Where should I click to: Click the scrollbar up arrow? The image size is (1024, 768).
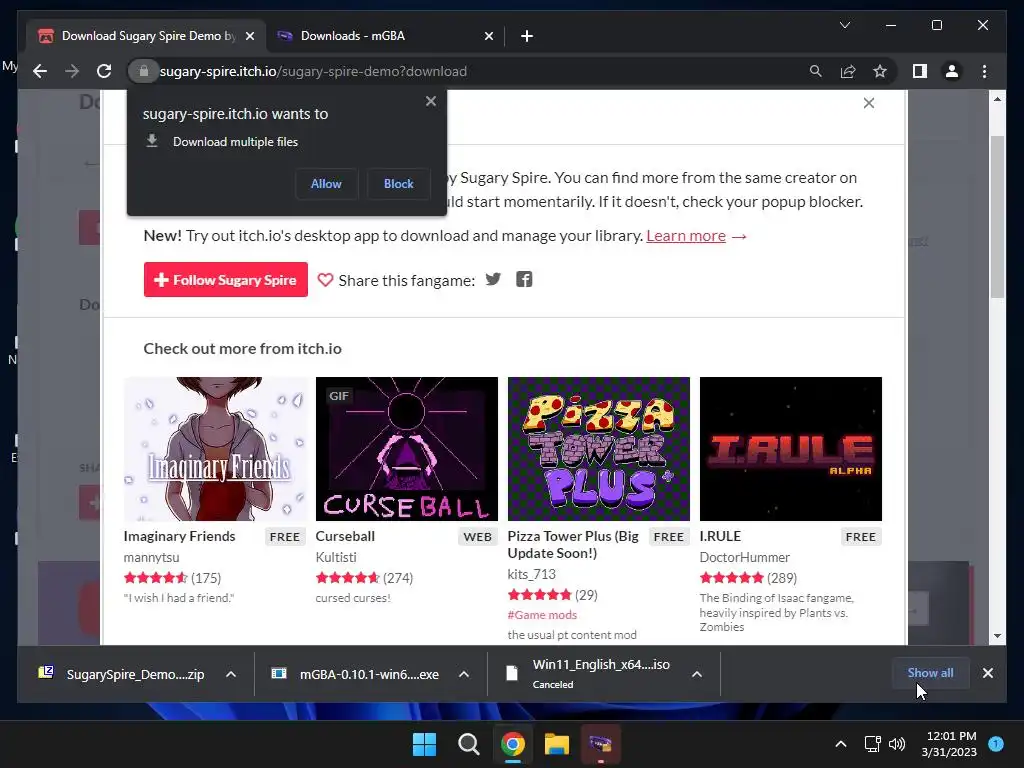997,99
